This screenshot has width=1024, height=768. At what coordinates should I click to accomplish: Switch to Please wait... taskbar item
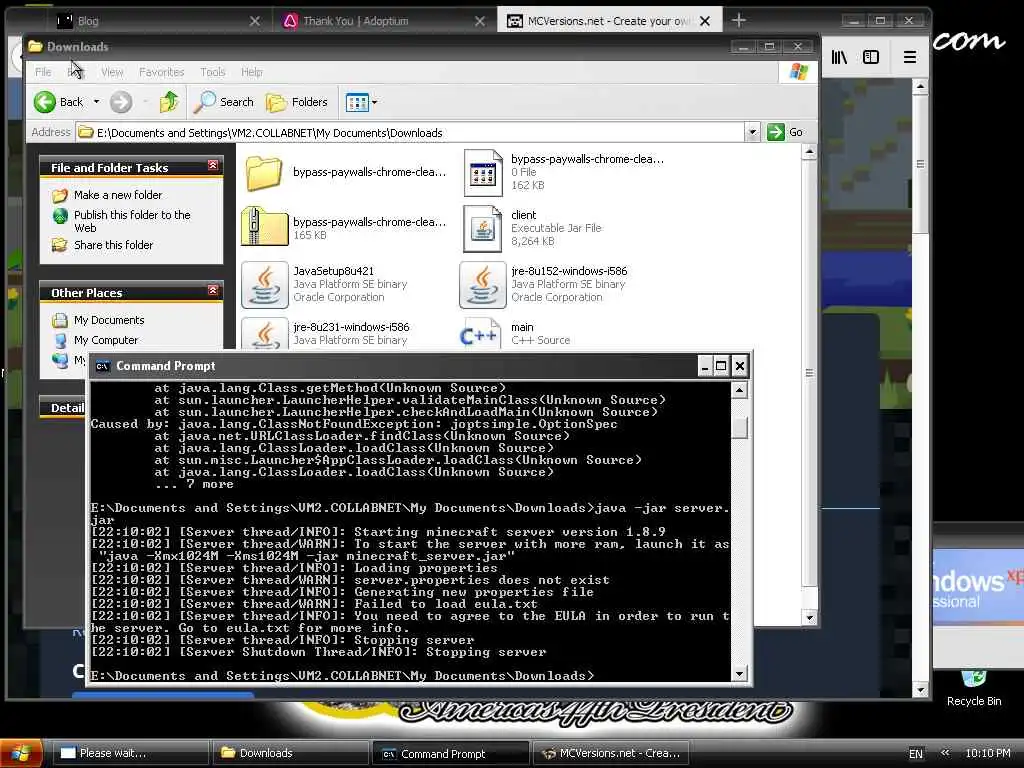(129, 754)
